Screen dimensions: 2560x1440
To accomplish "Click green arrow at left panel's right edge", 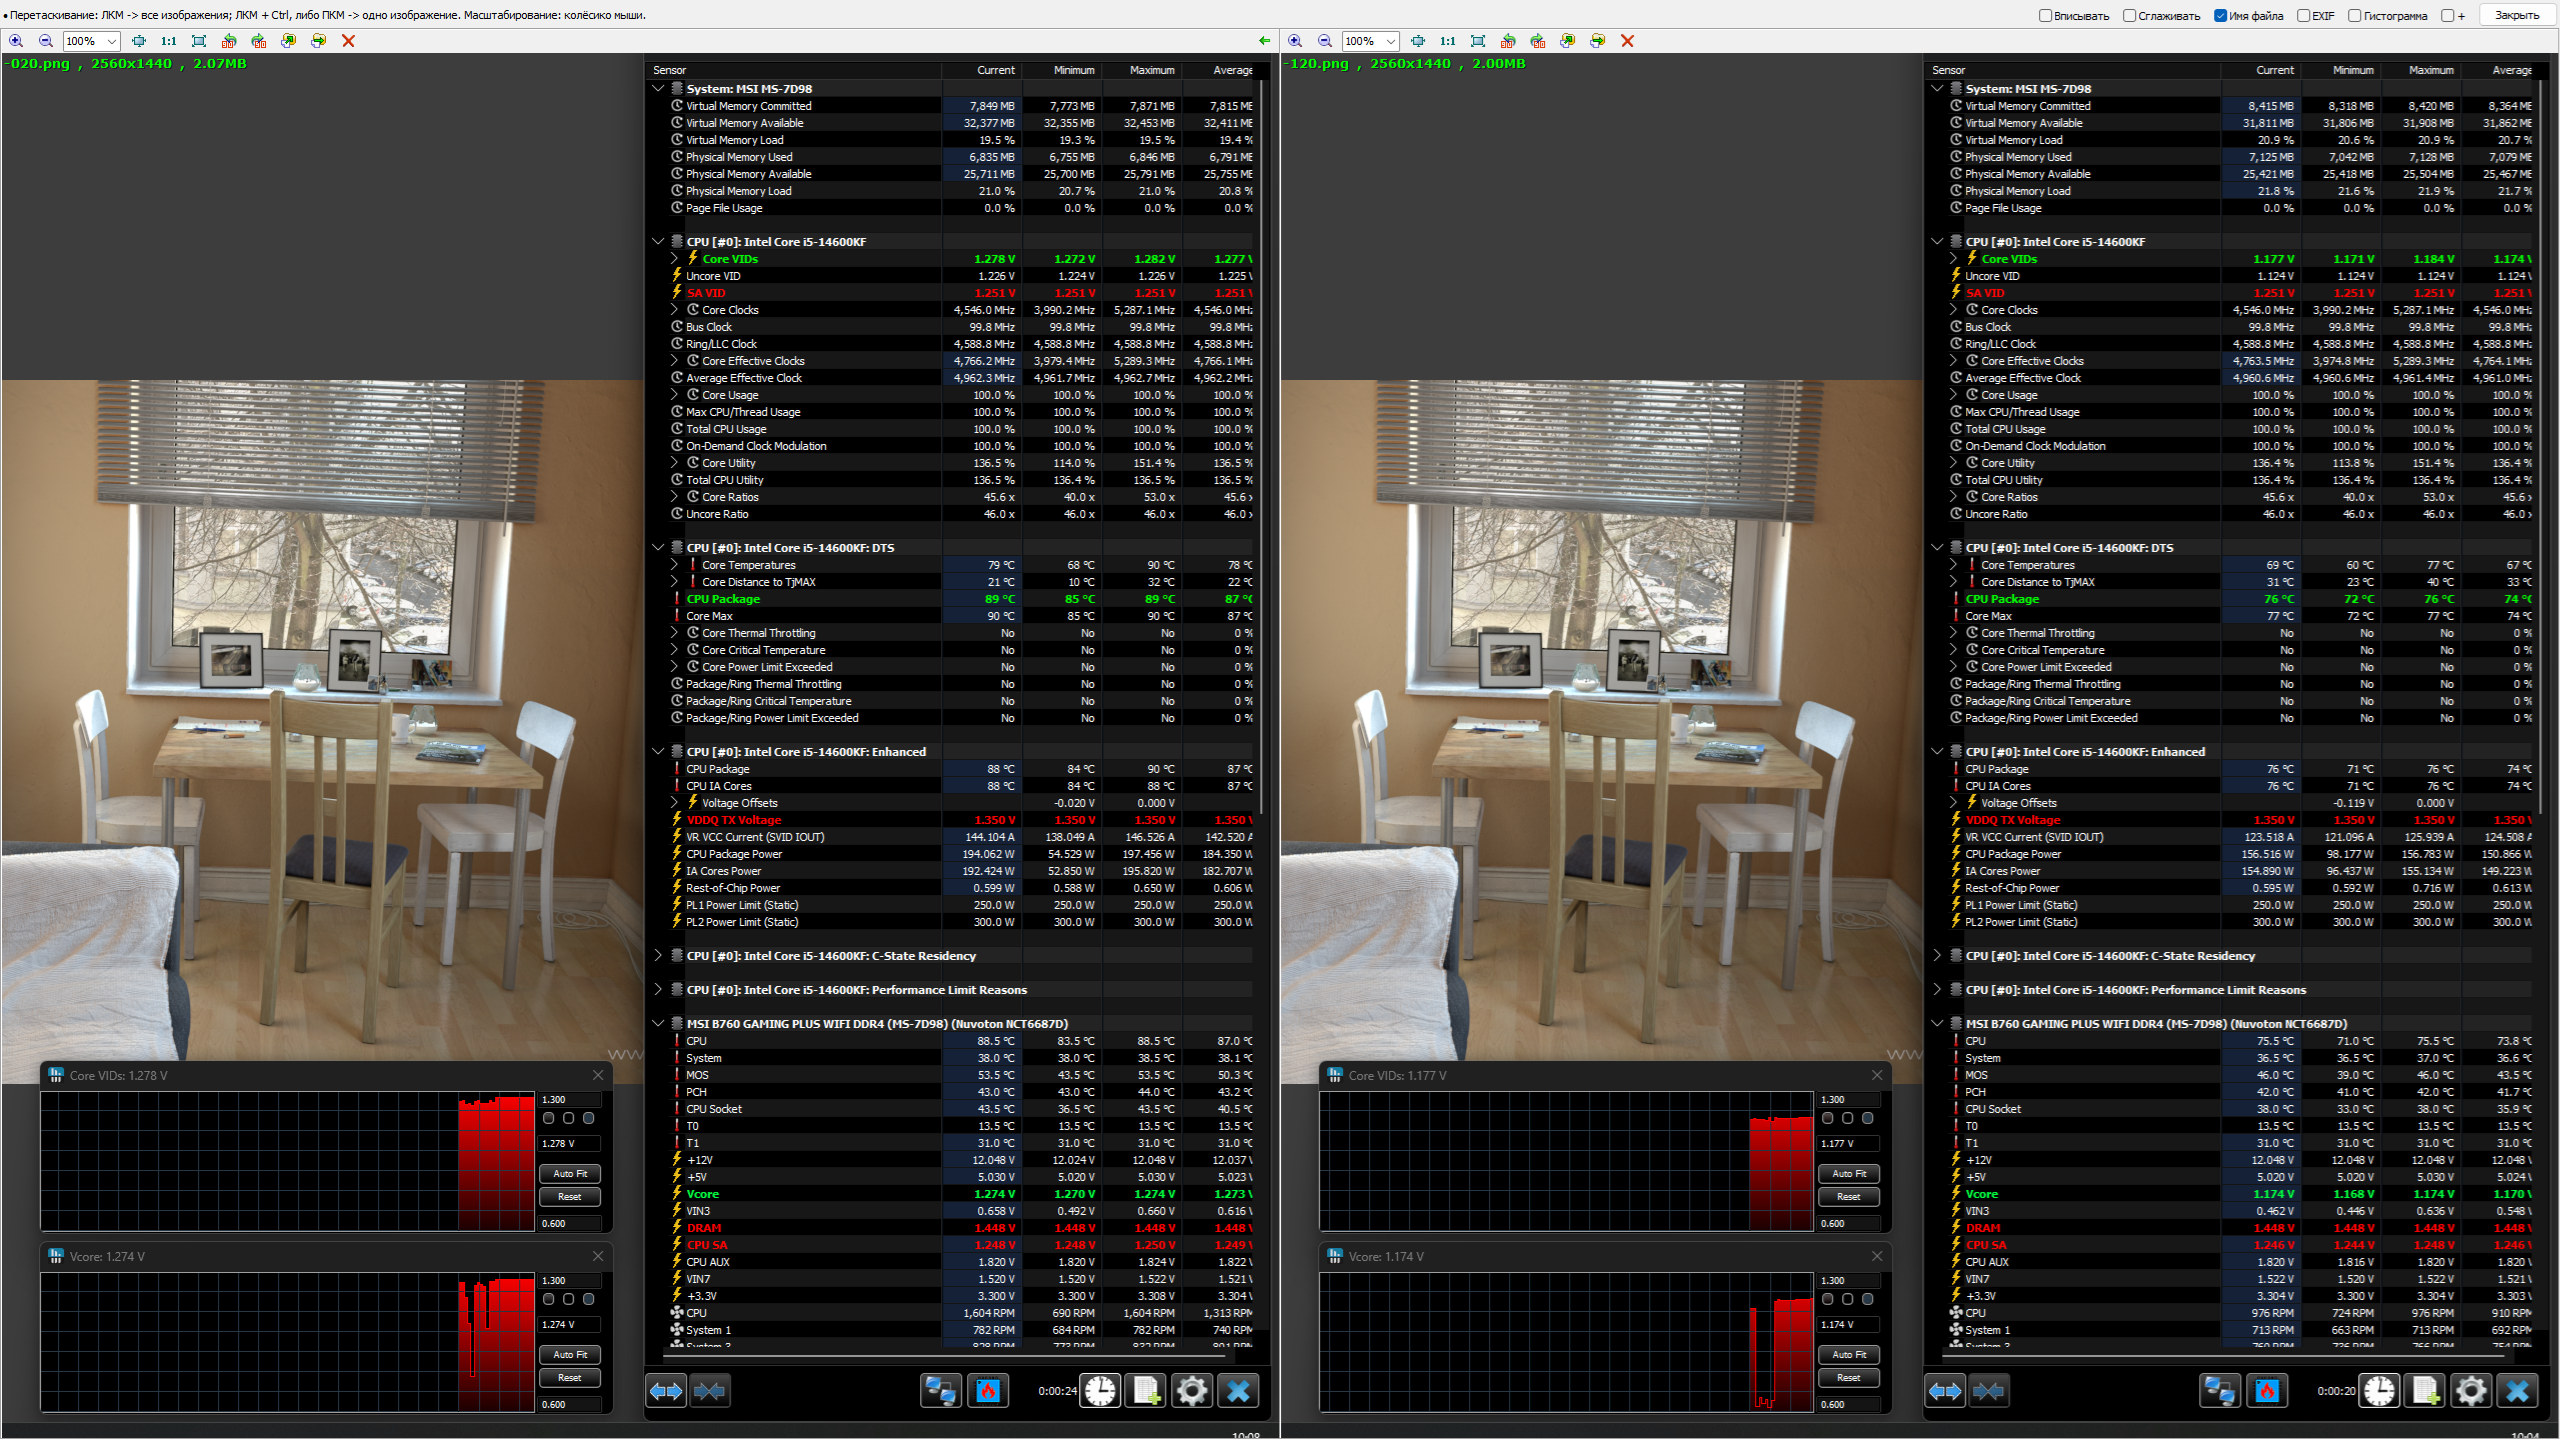I will tap(1264, 41).
